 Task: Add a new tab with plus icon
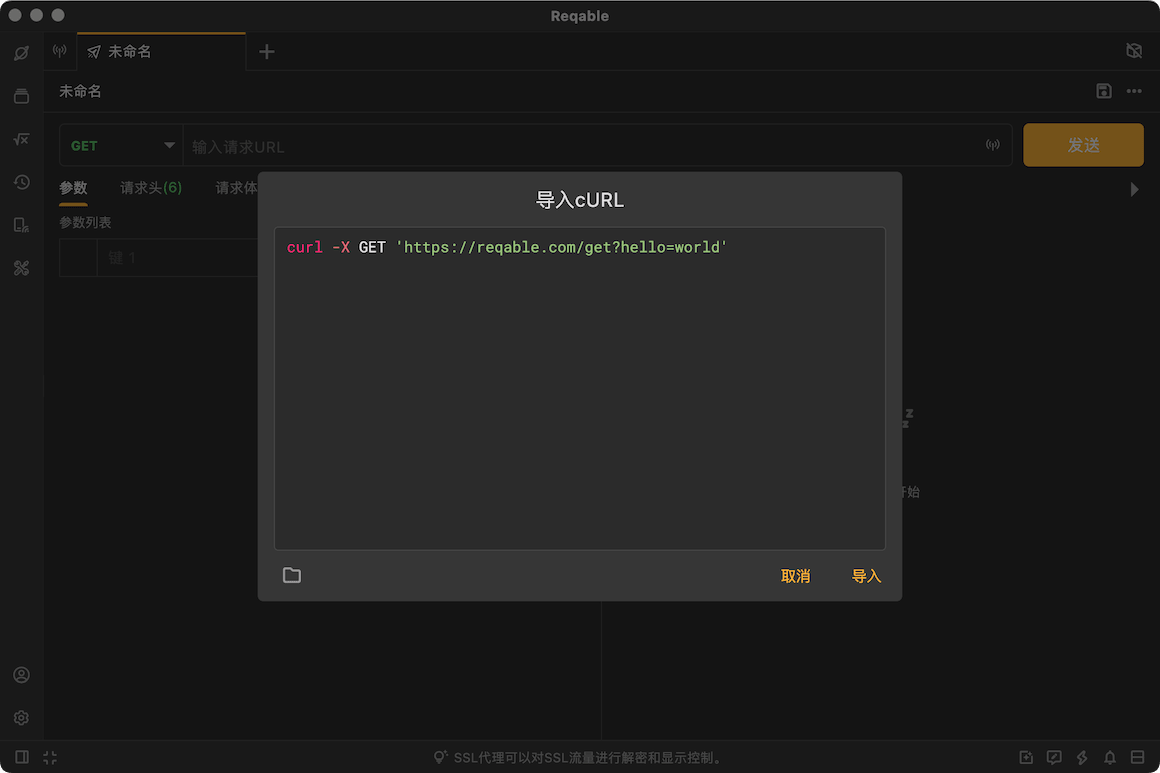click(267, 52)
